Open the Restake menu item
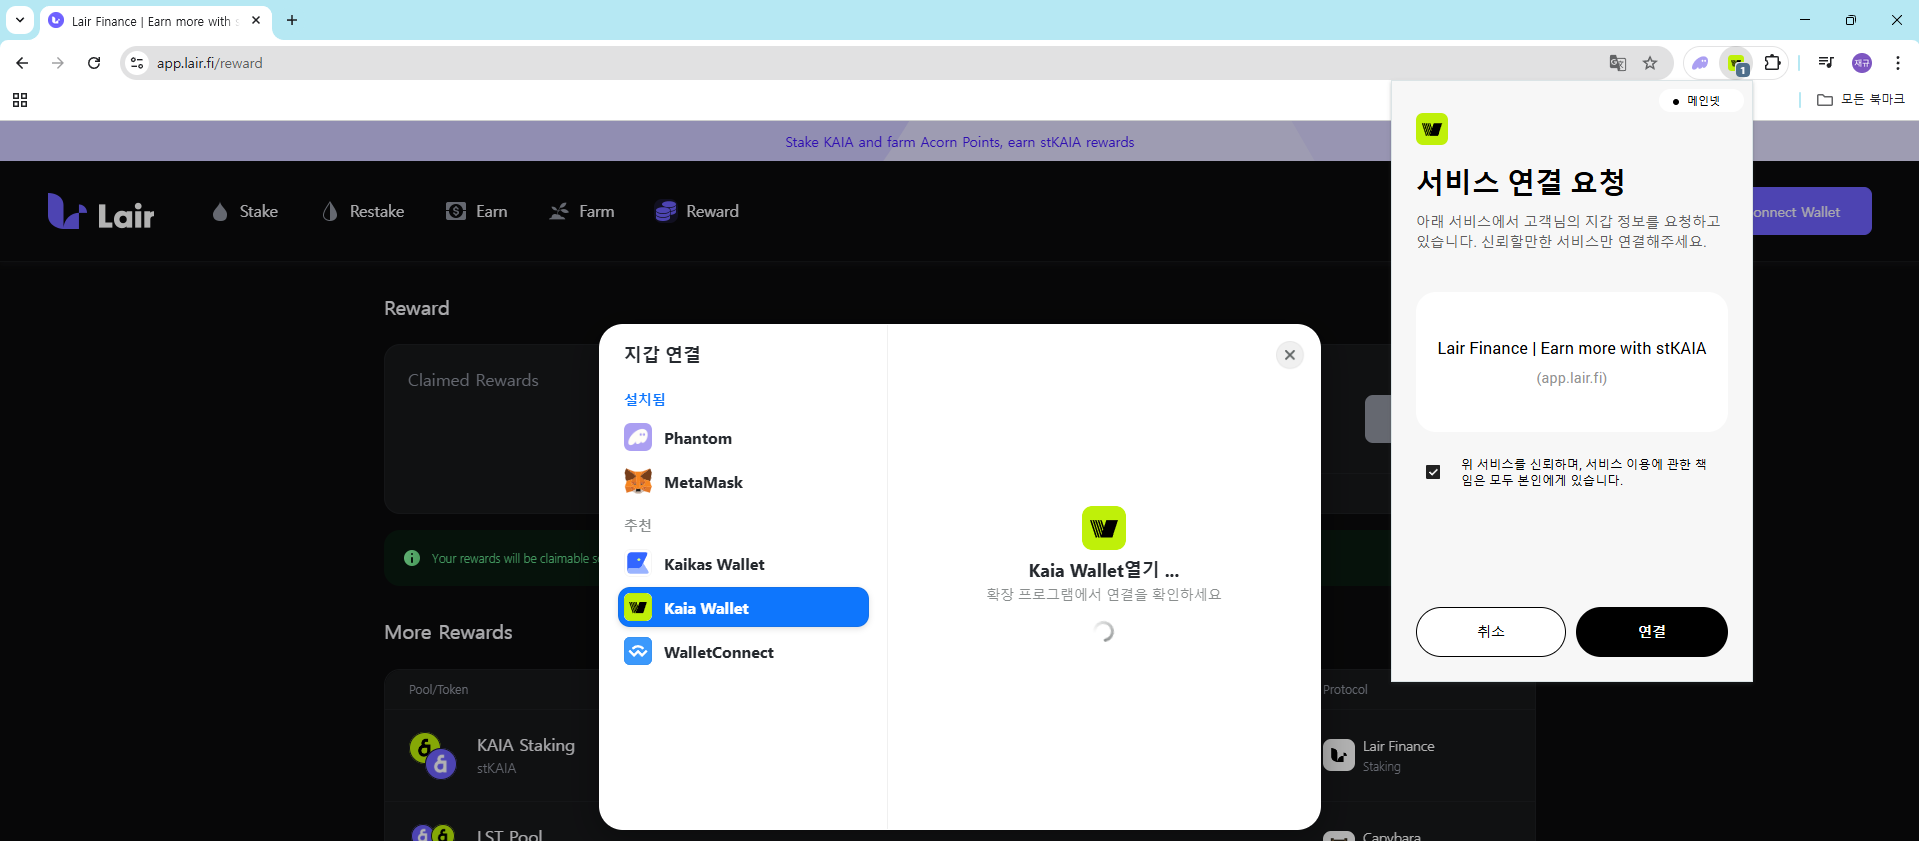Image resolution: width=1919 pixels, height=841 pixels. (x=363, y=211)
